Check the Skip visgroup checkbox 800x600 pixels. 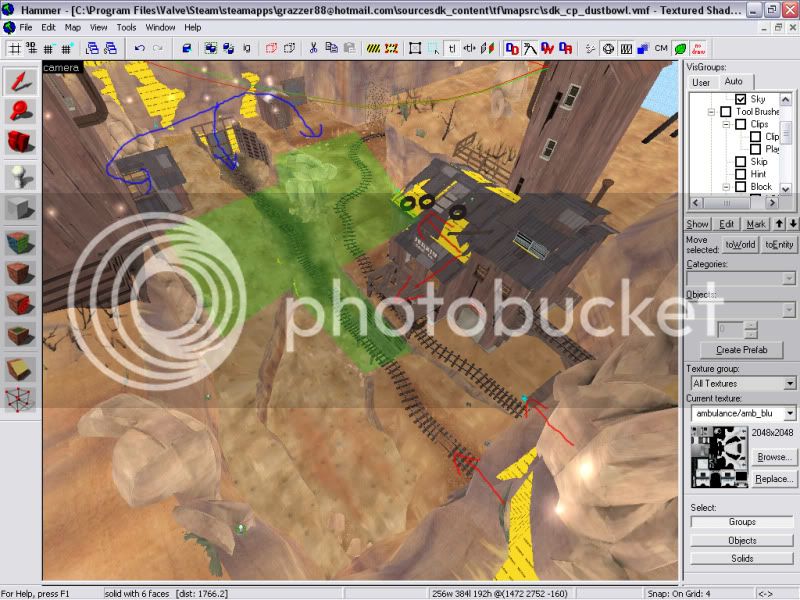point(741,162)
